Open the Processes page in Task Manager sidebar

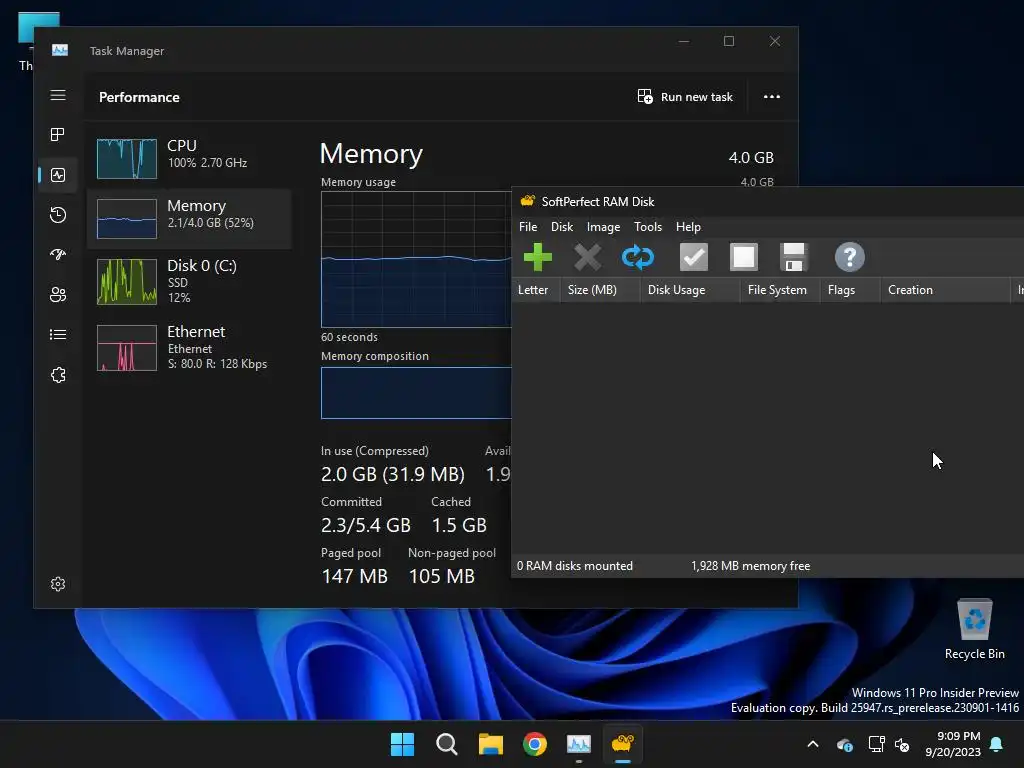coord(58,135)
